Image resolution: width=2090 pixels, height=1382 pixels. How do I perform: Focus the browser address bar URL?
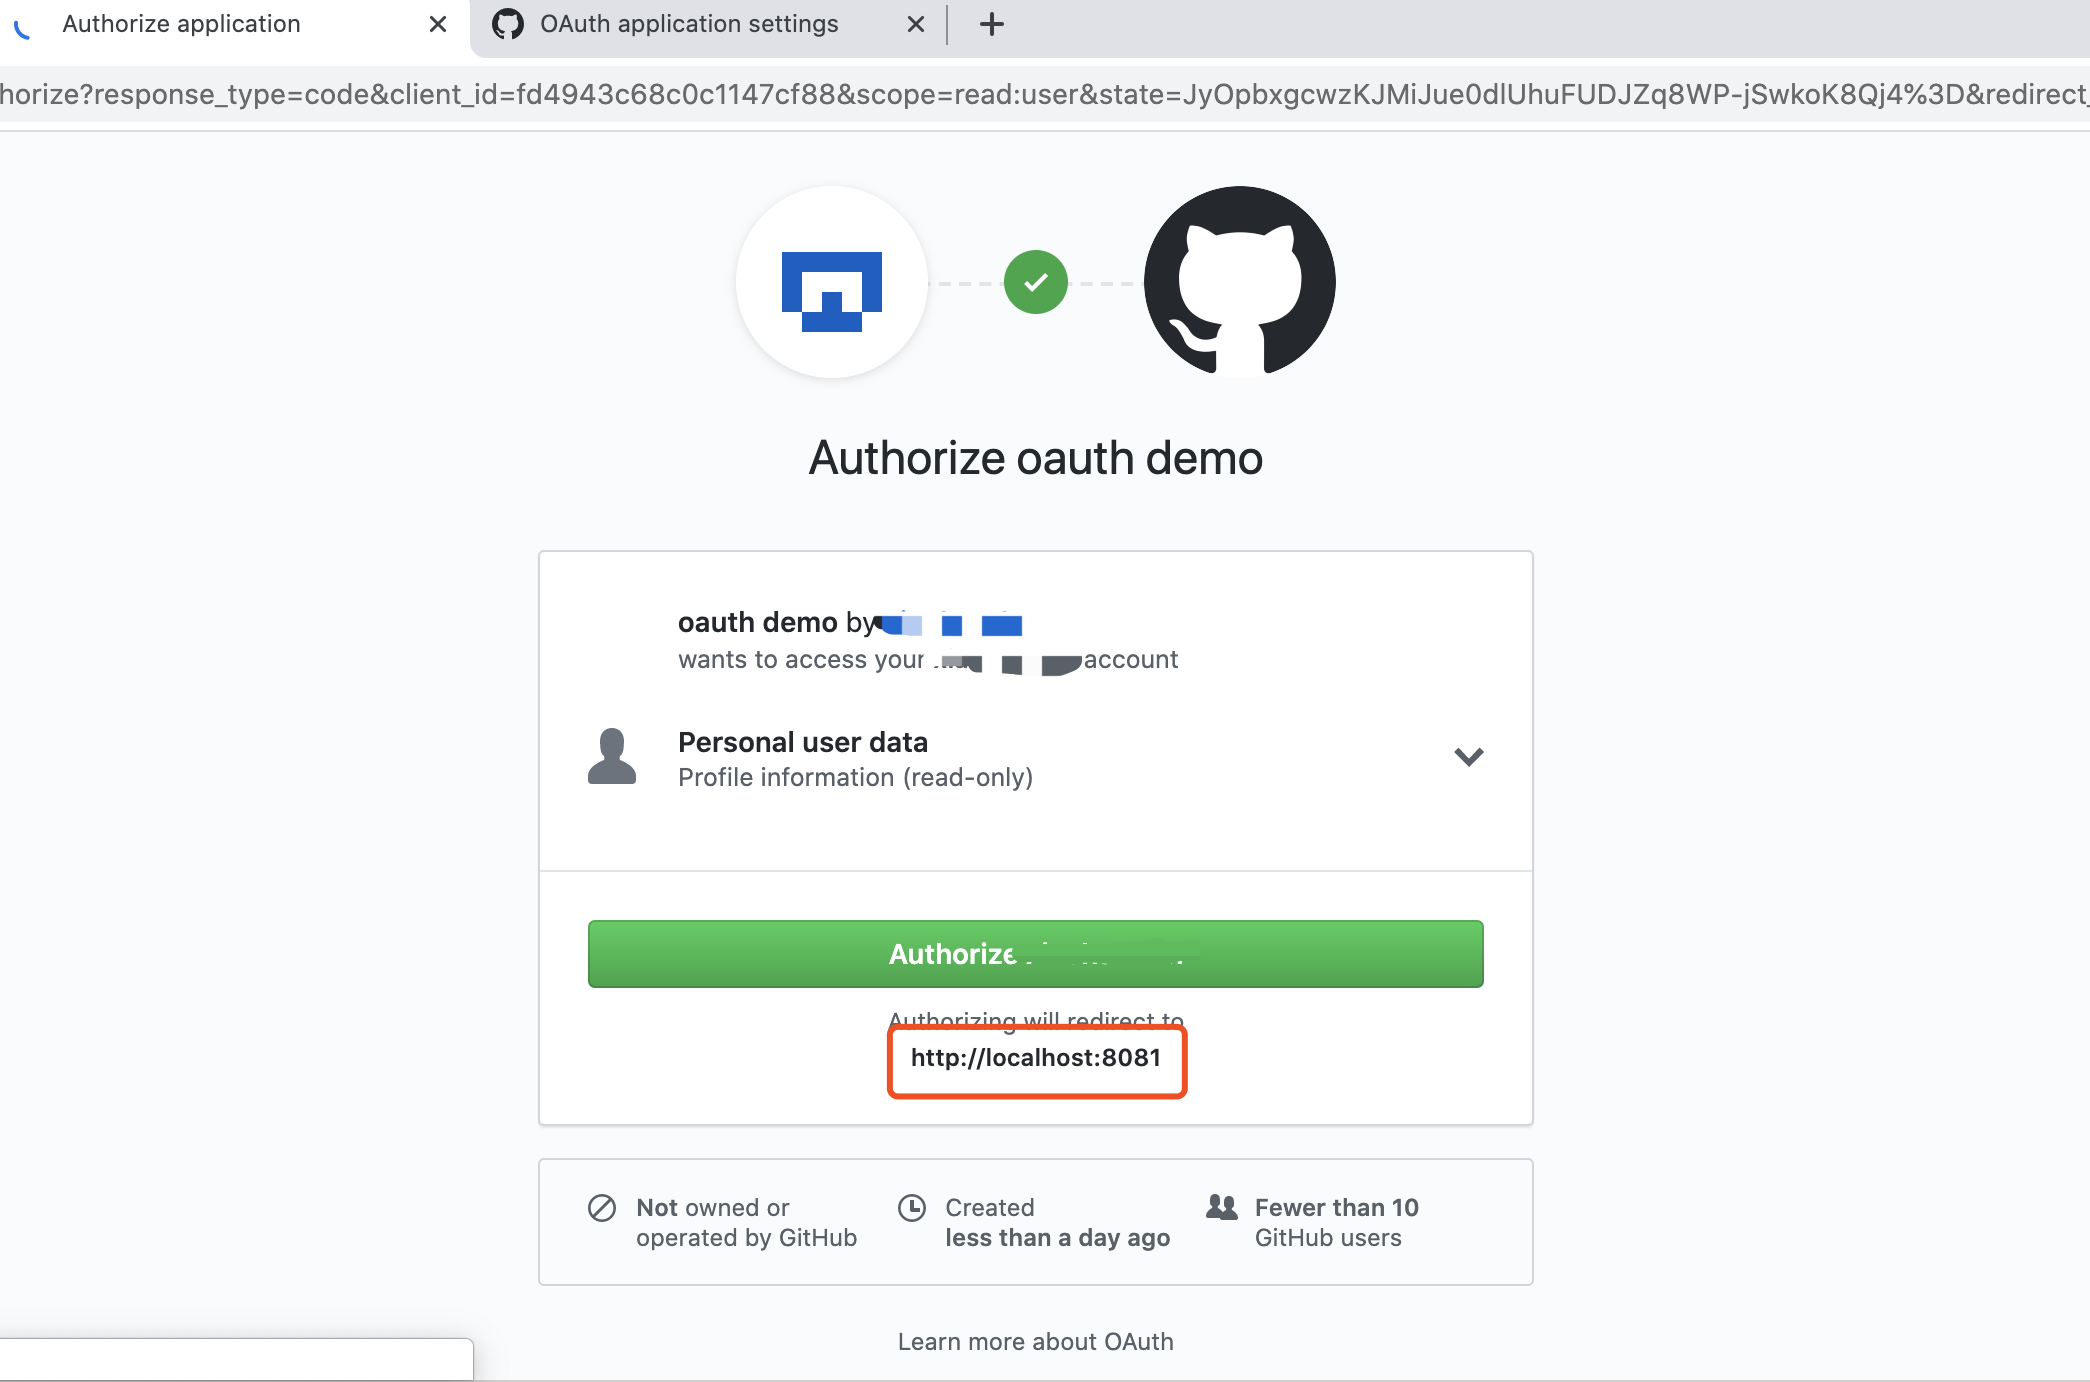[x=1045, y=94]
